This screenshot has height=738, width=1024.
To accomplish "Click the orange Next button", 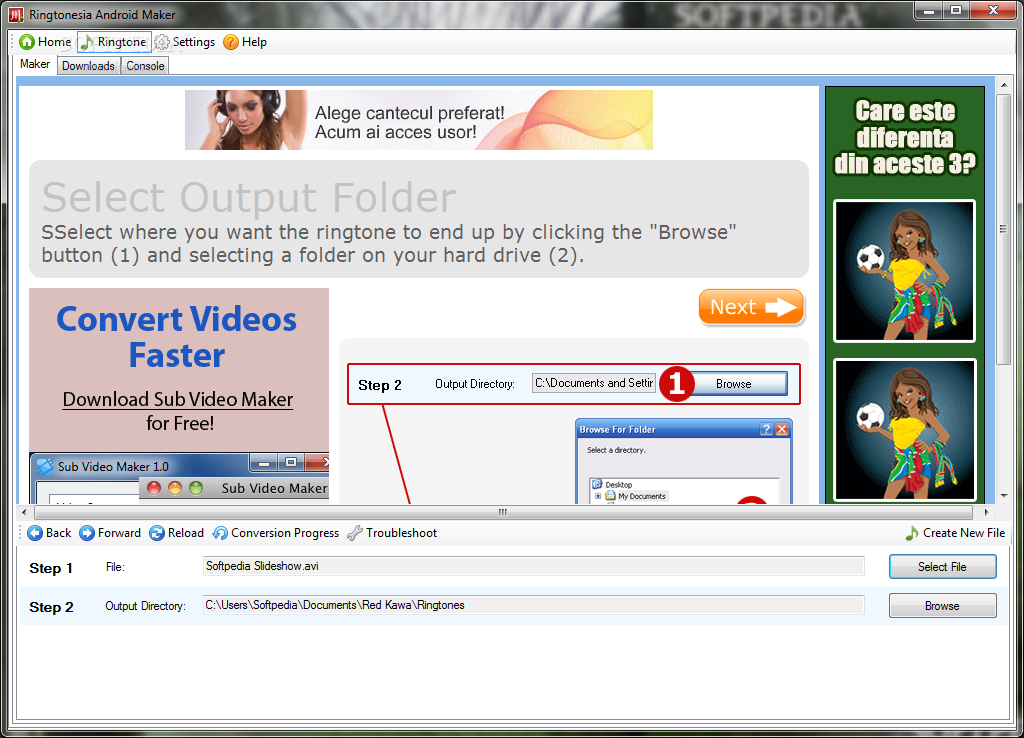I will pos(751,307).
